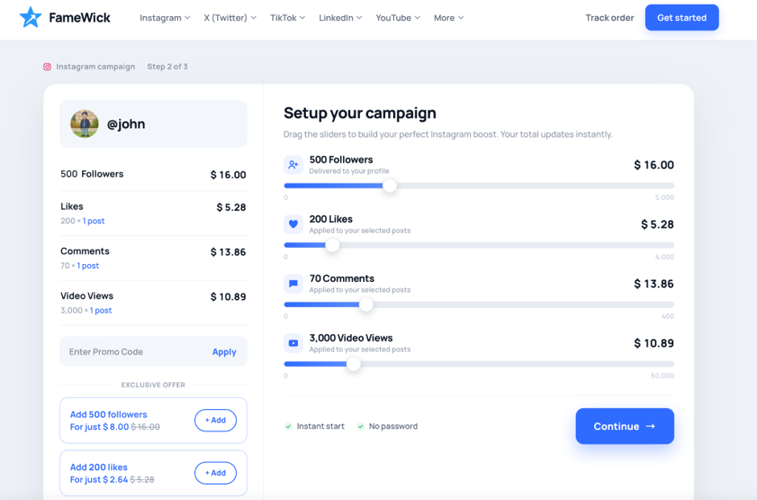
Task: Expand the LinkedIn nav menu
Action: (340, 18)
